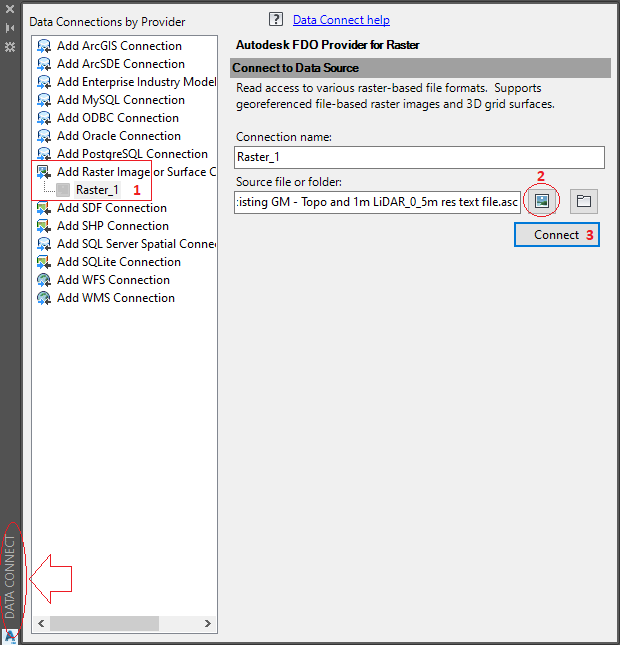Image resolution: width=620 pixels, height=645 pixels.
Task: Select Add SQLite Connection
Action: point(119,262)
